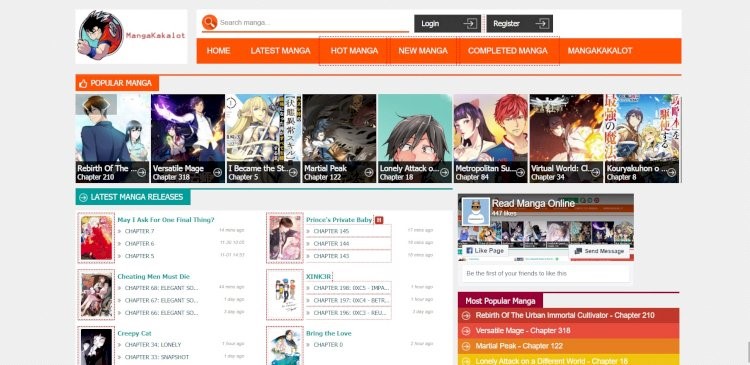Click Read Manga Online page avatar icon
The image size is (750, 365).
(475, 211)
